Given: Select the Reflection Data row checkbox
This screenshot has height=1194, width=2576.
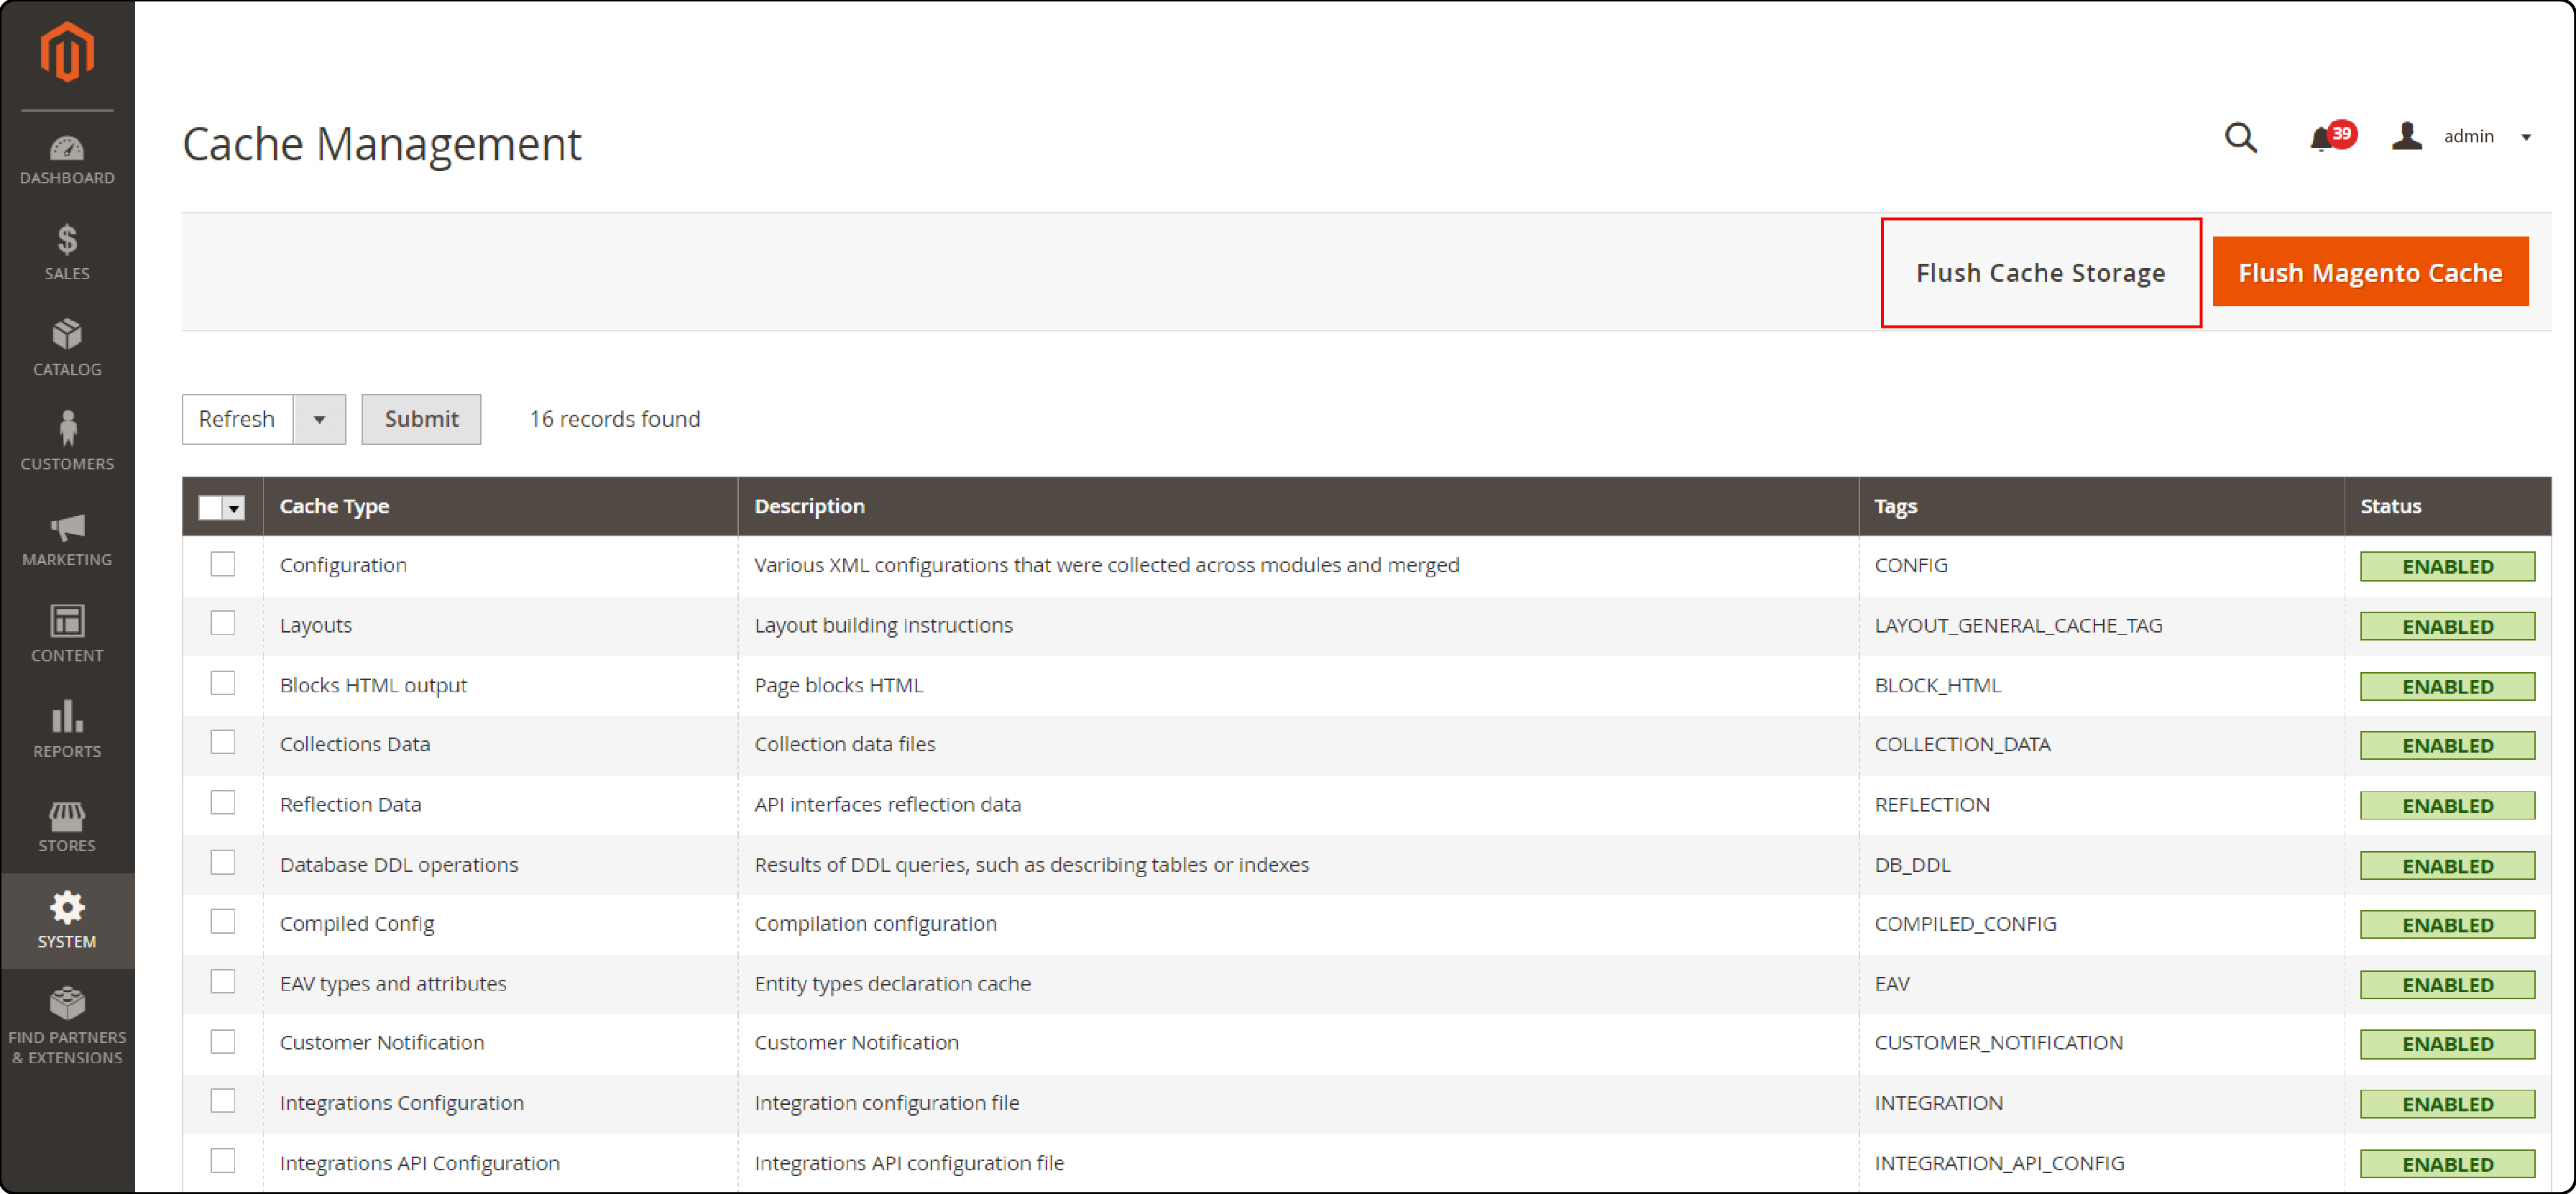Looking at the screenshot, I should click(223, 804).
